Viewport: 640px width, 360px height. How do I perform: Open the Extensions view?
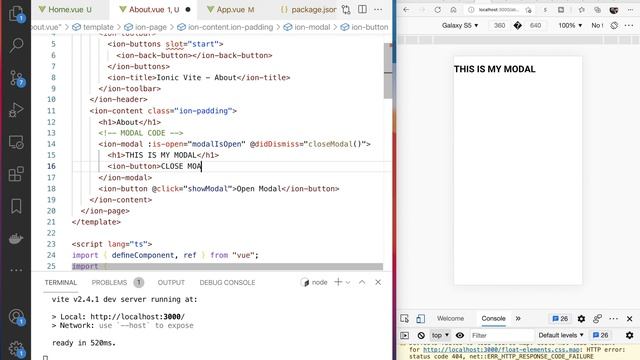click(16, 174)
